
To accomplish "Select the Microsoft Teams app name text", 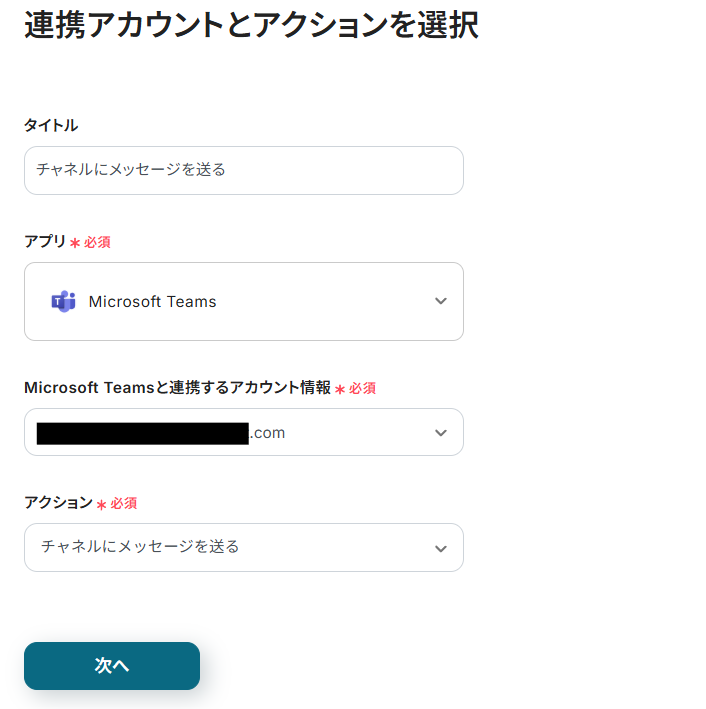I will 152,302.
